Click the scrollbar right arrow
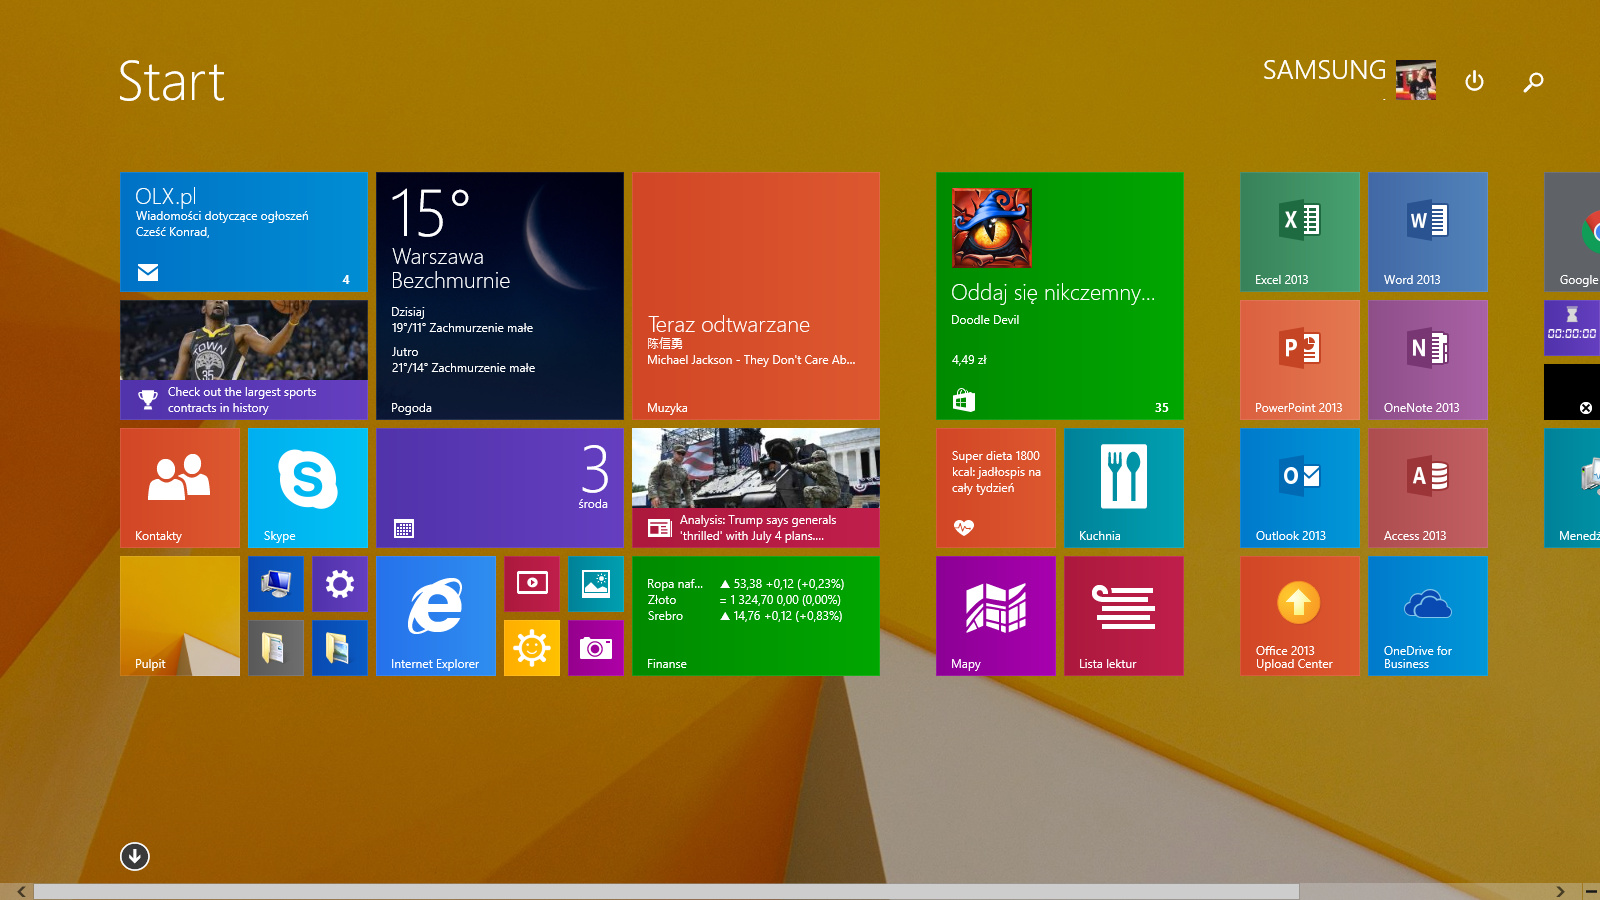This screenshot has height=900, width=1600. click(x=1560, y=891)
